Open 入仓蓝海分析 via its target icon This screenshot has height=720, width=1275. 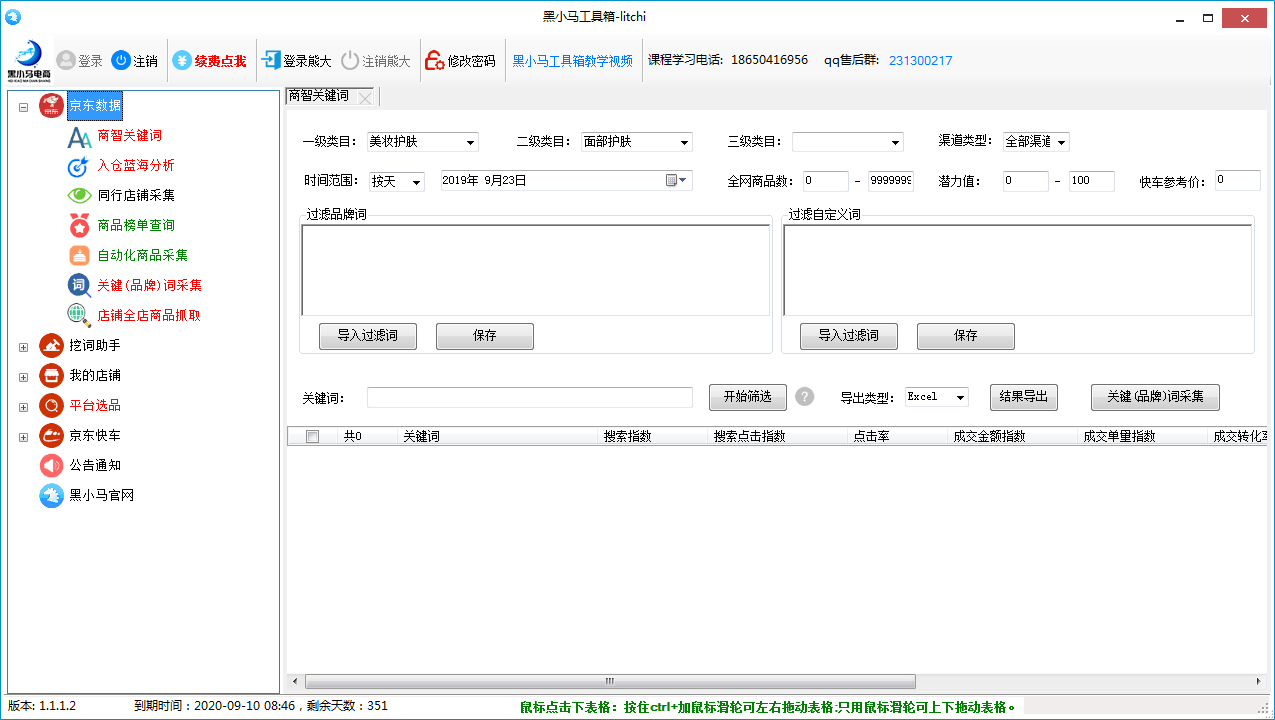tap(80, 166)
